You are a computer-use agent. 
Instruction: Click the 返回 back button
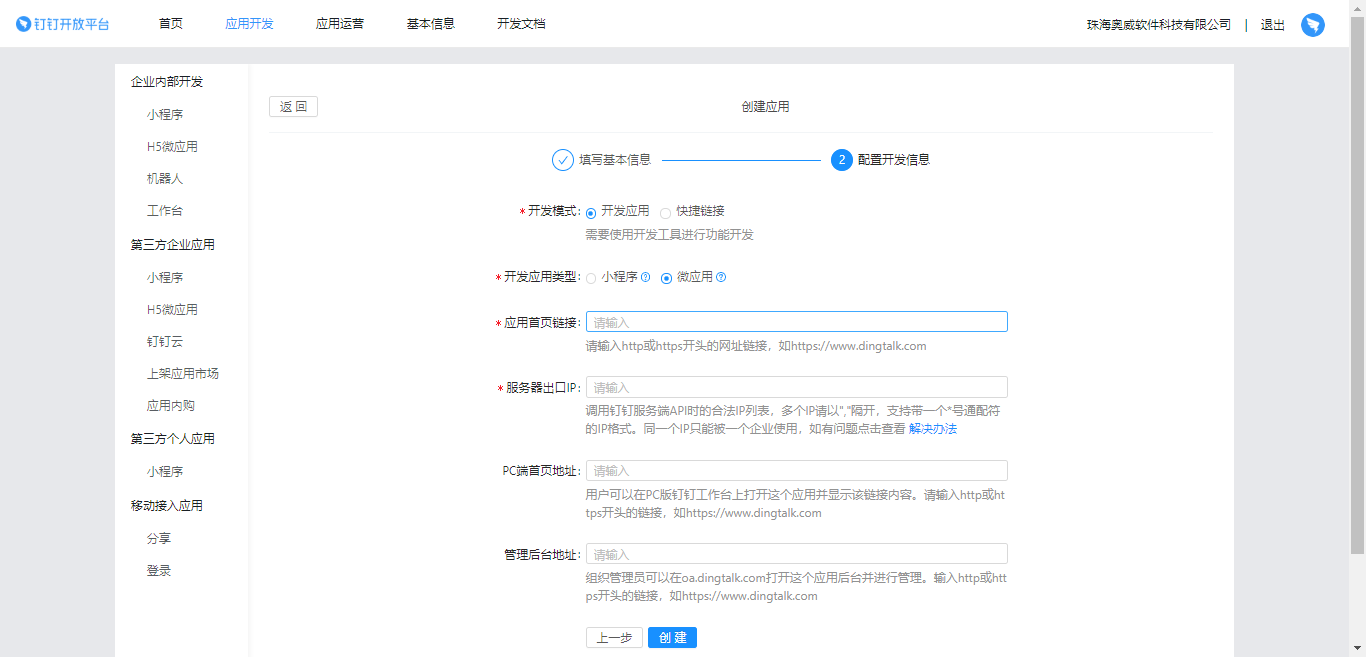[x=293, y=106]
